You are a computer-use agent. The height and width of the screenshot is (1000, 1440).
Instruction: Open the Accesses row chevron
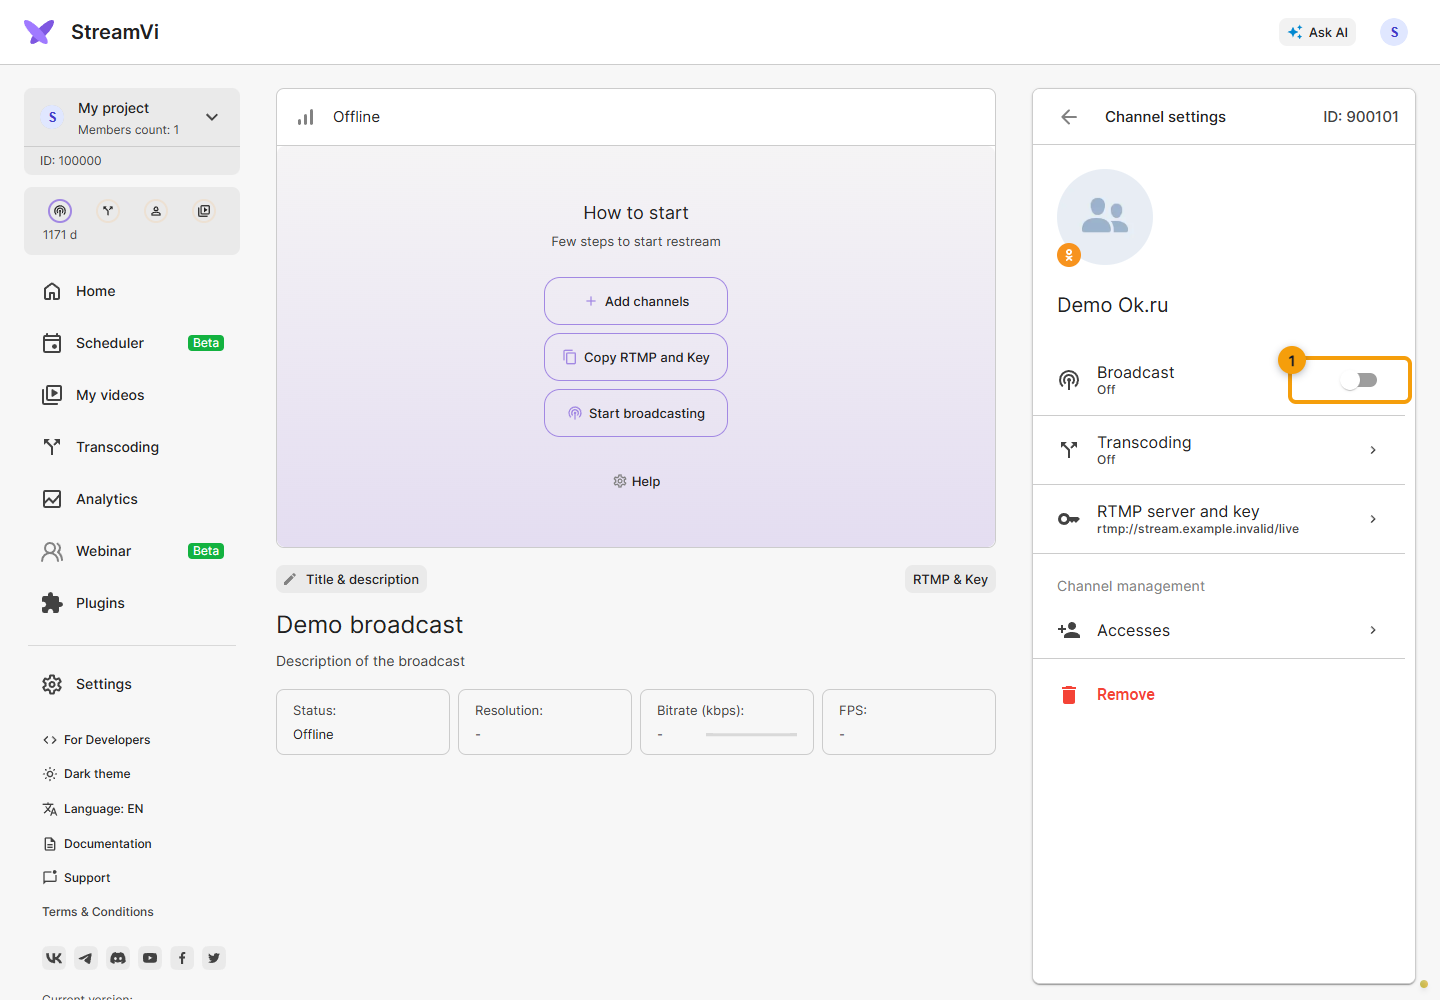coord(1373,630)
